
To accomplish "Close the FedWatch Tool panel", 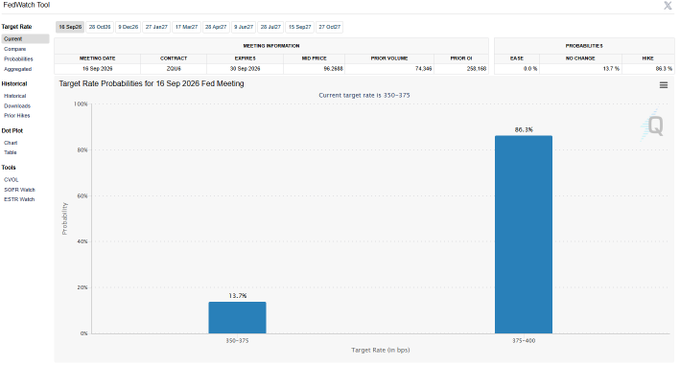I will pos(667,5).
